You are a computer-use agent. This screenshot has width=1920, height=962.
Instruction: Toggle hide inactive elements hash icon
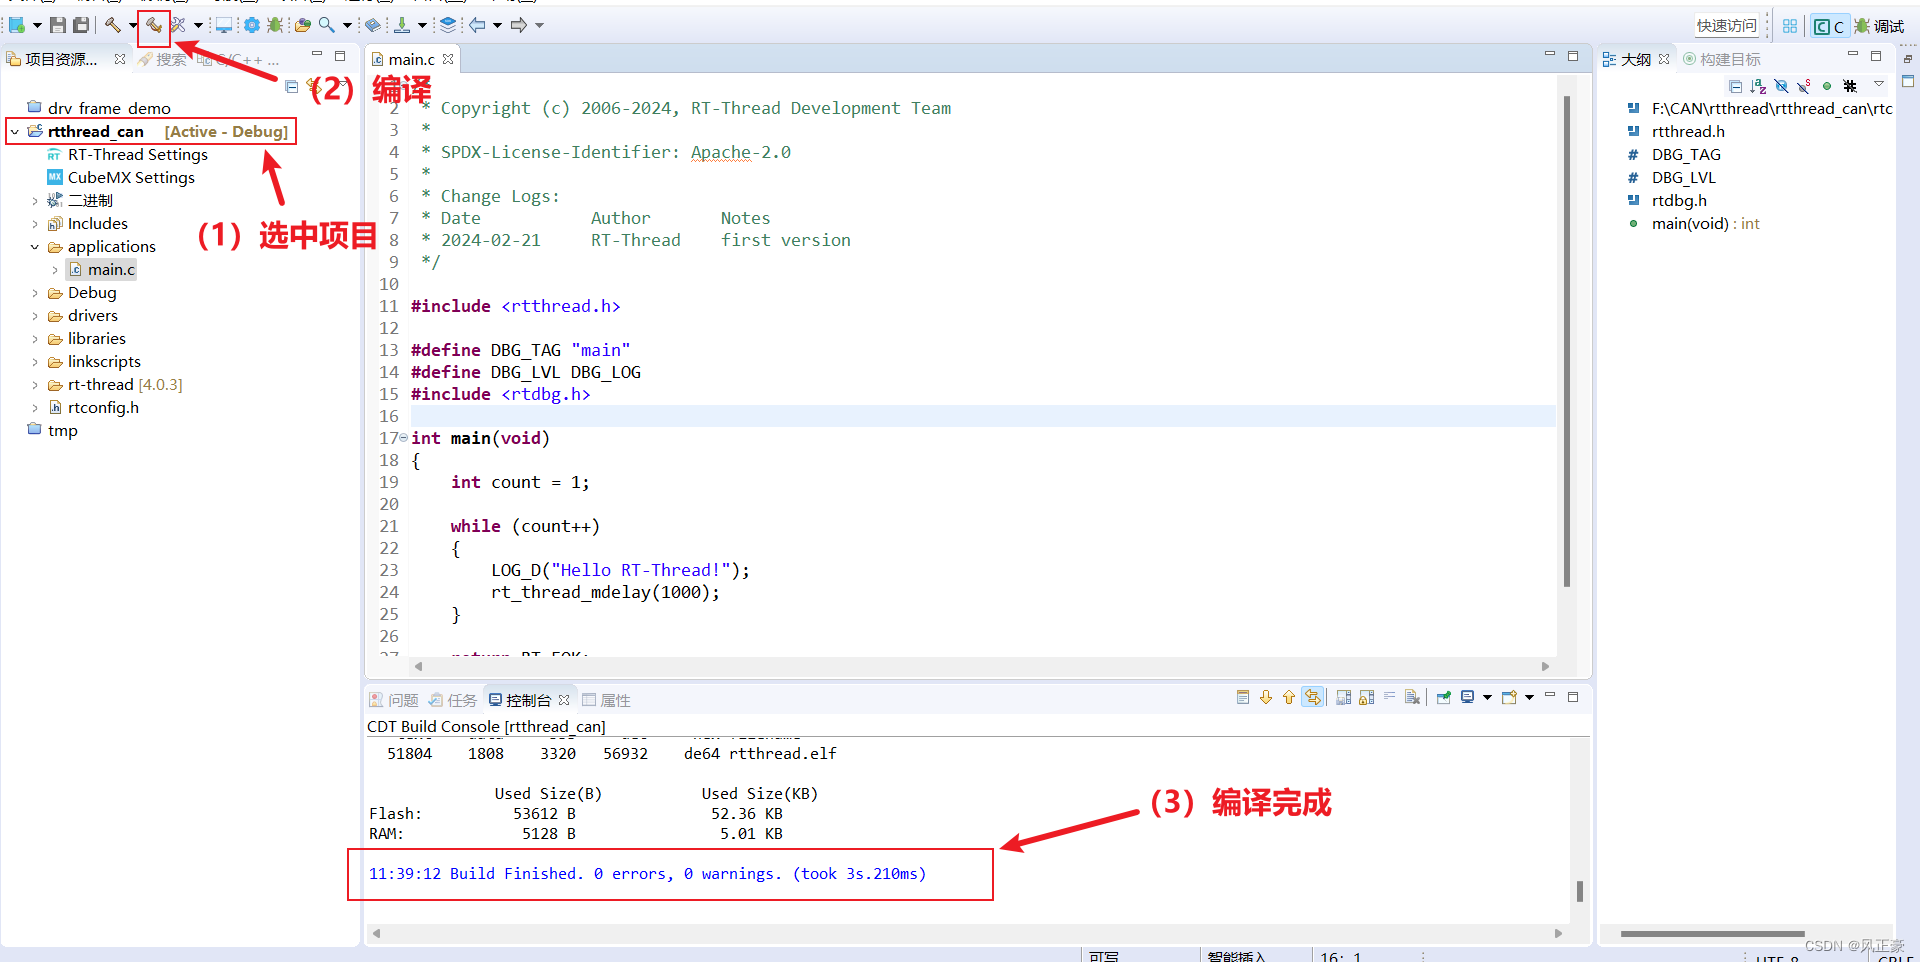[x=1850, y=87]
